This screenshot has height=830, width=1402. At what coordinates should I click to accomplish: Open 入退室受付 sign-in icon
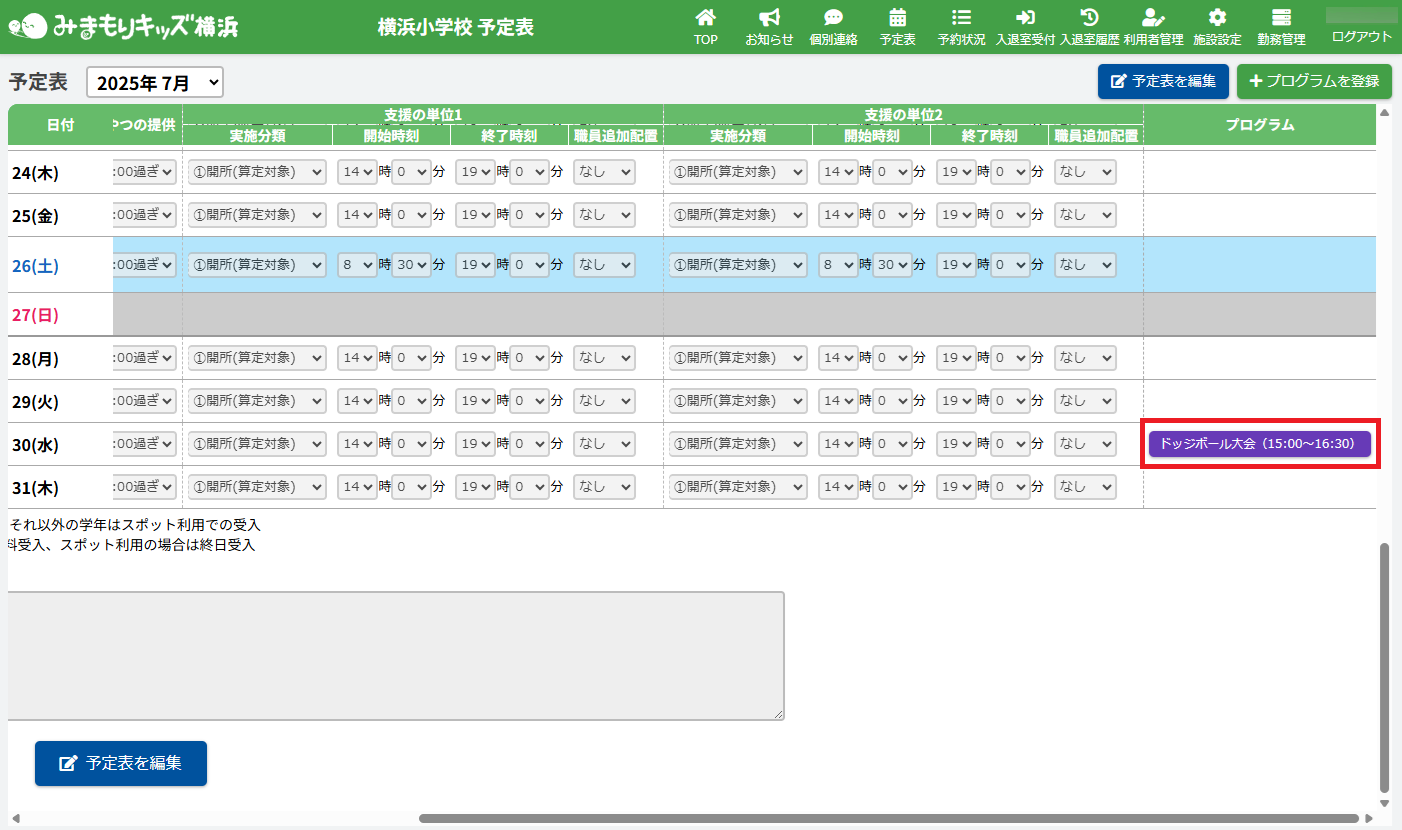pyautogui.click(x=1025, y=18)
